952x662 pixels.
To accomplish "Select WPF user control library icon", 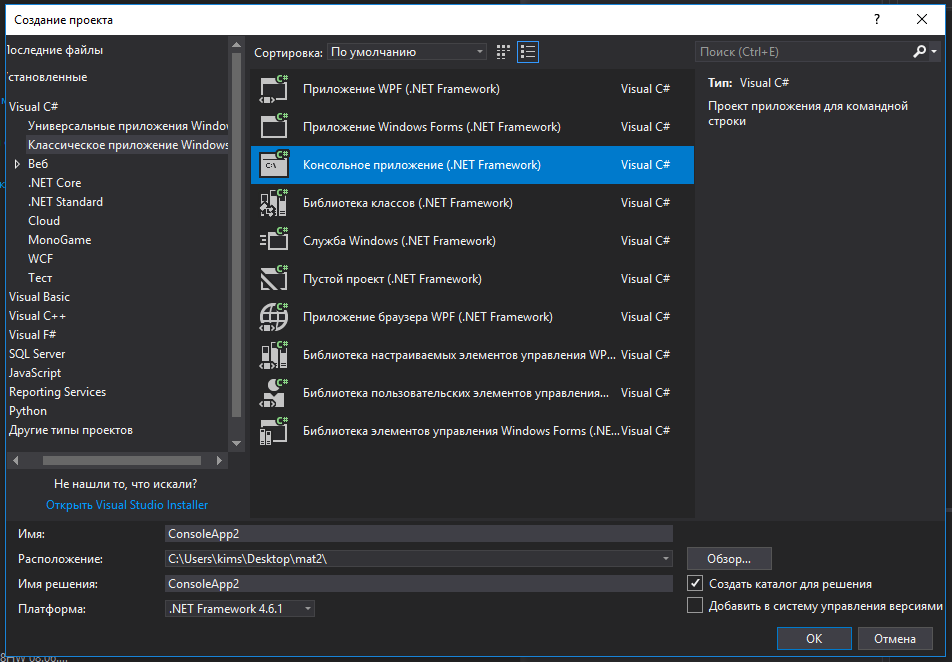I will click(274, 393).
